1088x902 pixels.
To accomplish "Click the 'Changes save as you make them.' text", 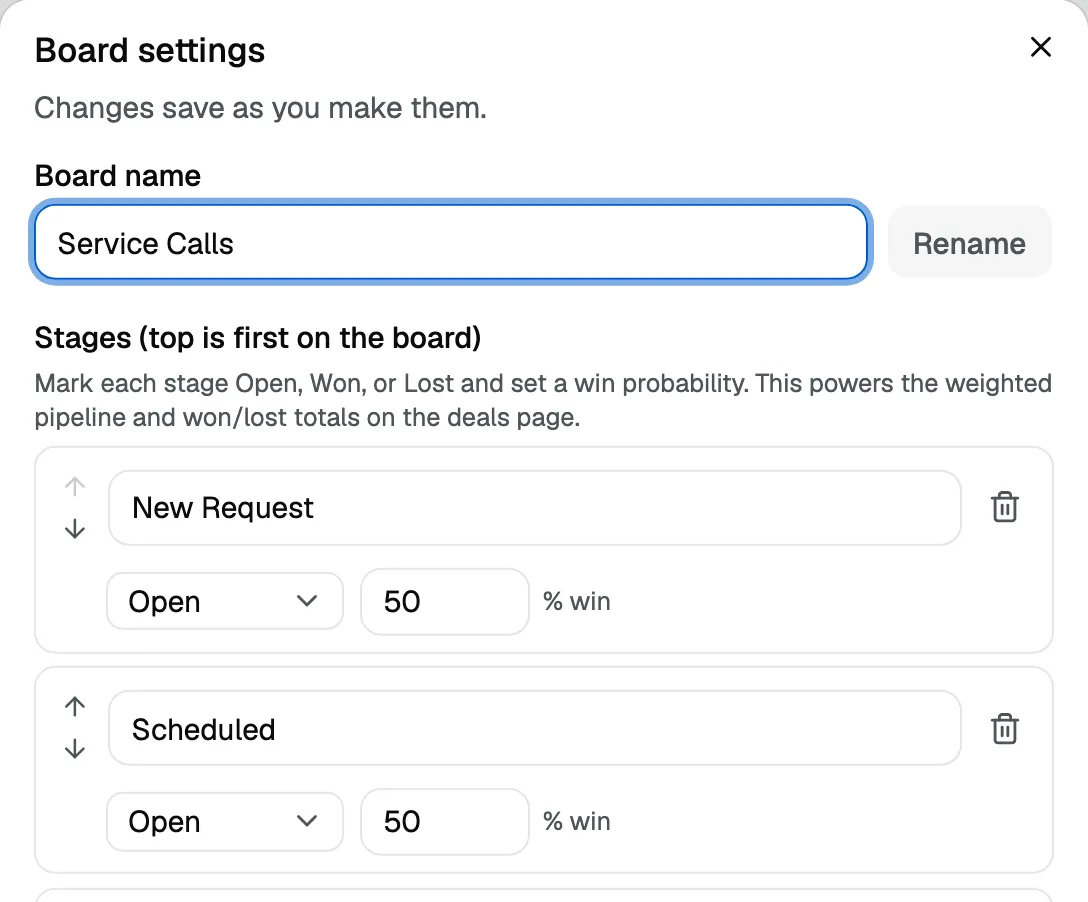I will click(x=261, y=108).
